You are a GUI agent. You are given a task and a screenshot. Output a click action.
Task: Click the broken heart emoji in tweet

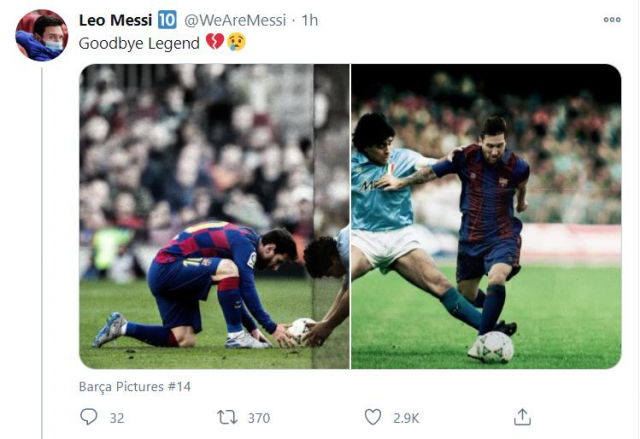tap(214, 43)
